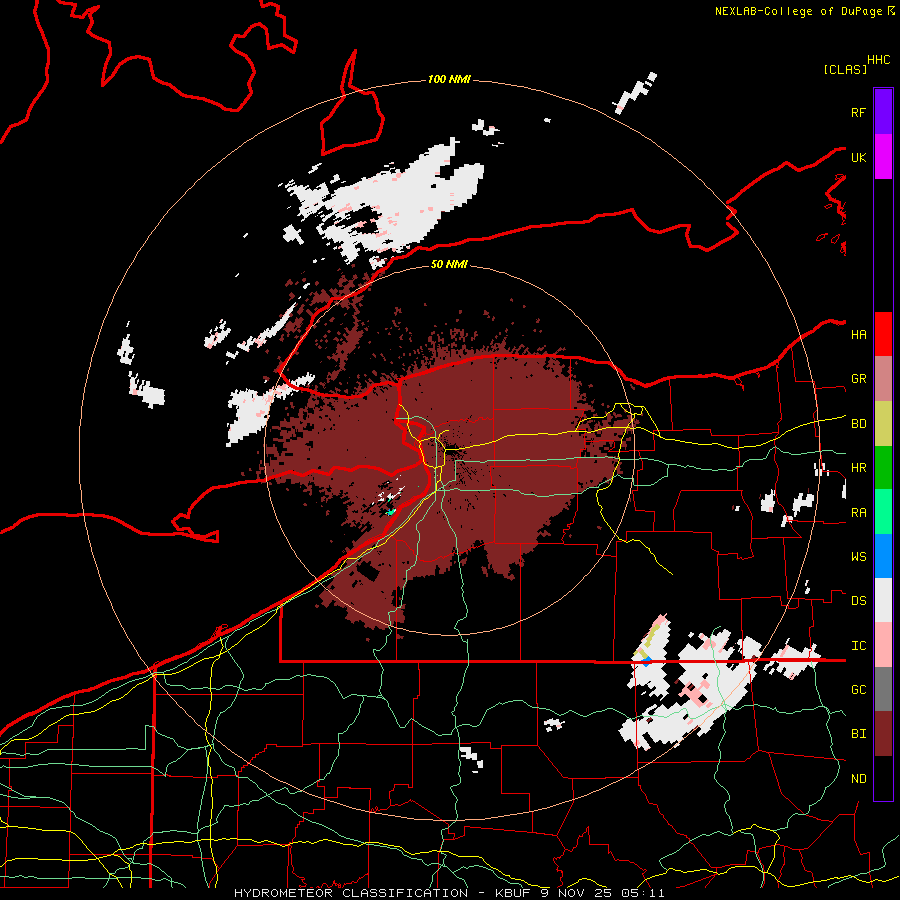
Task: Click the cyan echo pixel southwest of radar
Action: (391, 511)
